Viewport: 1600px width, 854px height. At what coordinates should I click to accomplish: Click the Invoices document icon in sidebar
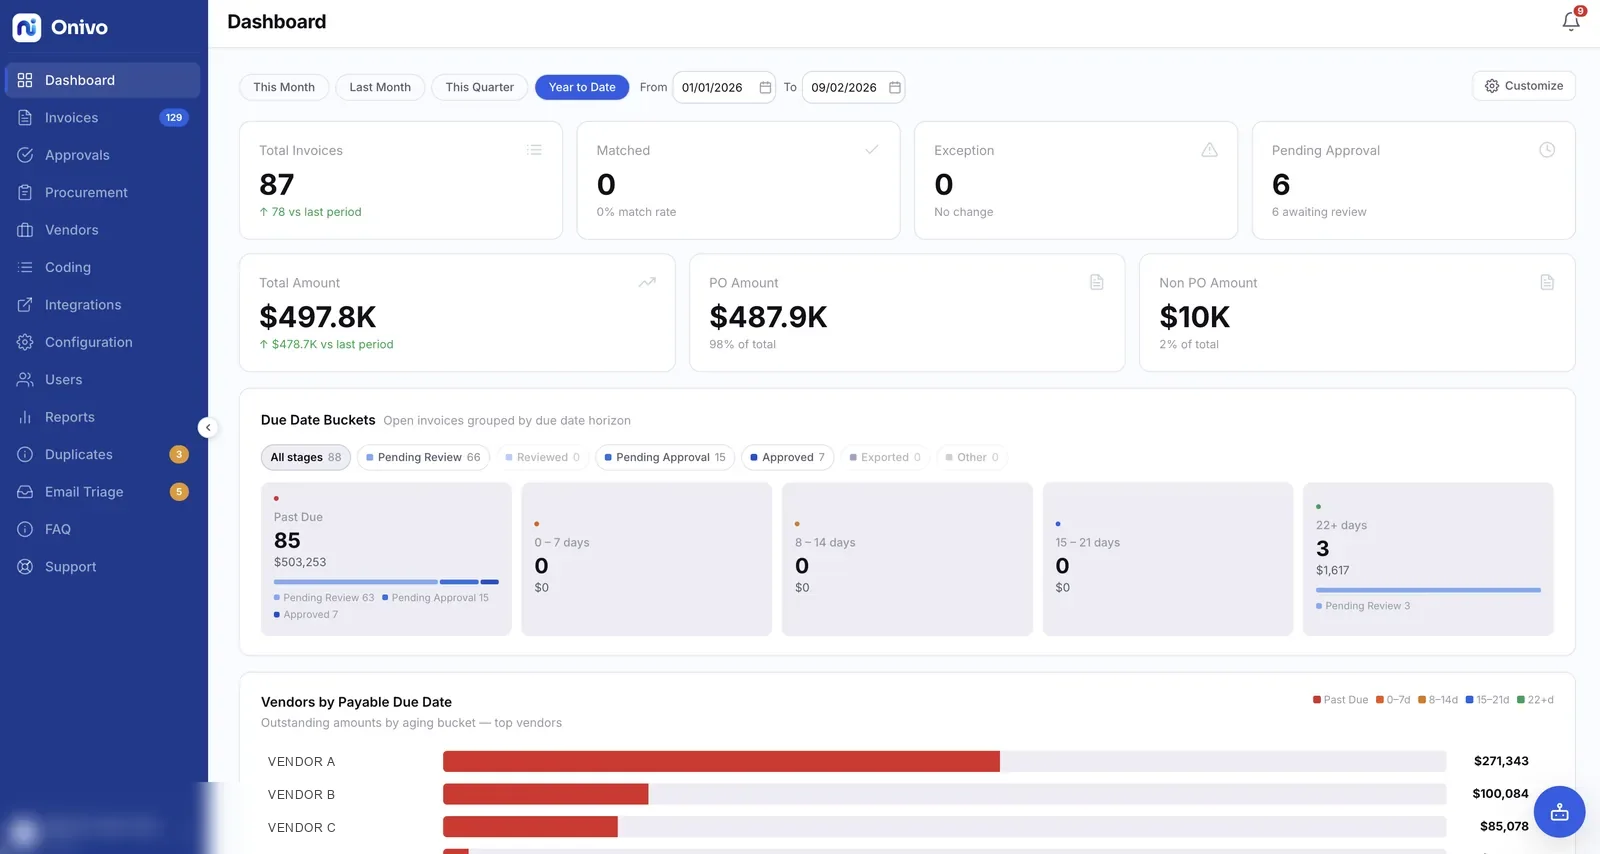pos(25,117)
